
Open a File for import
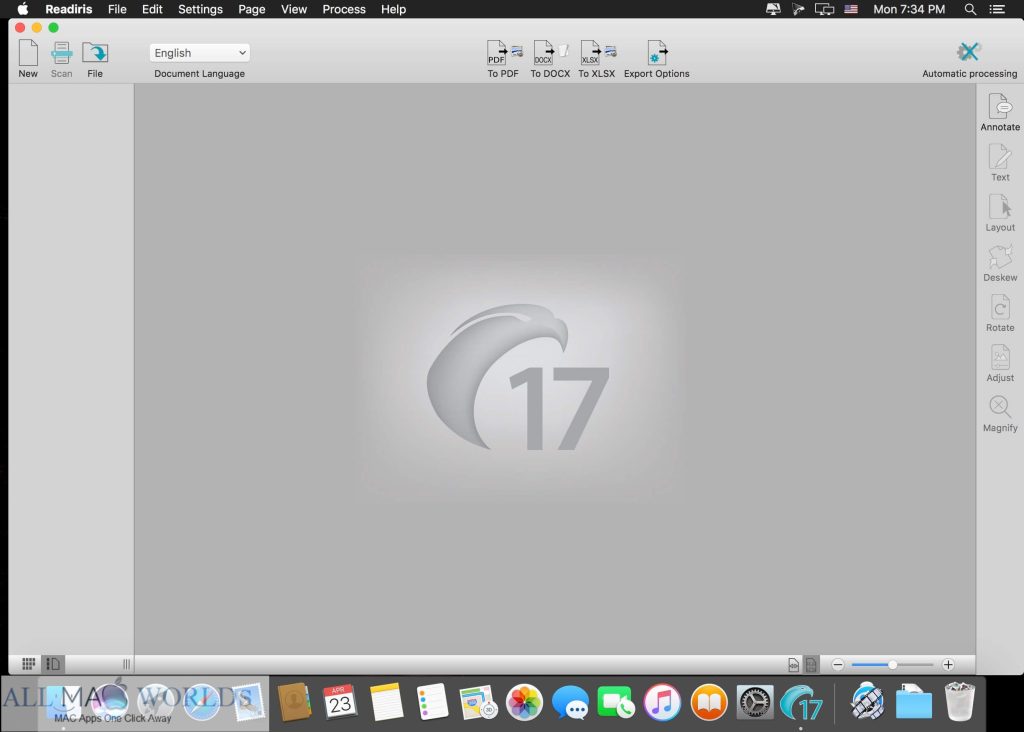coord(95,59)
